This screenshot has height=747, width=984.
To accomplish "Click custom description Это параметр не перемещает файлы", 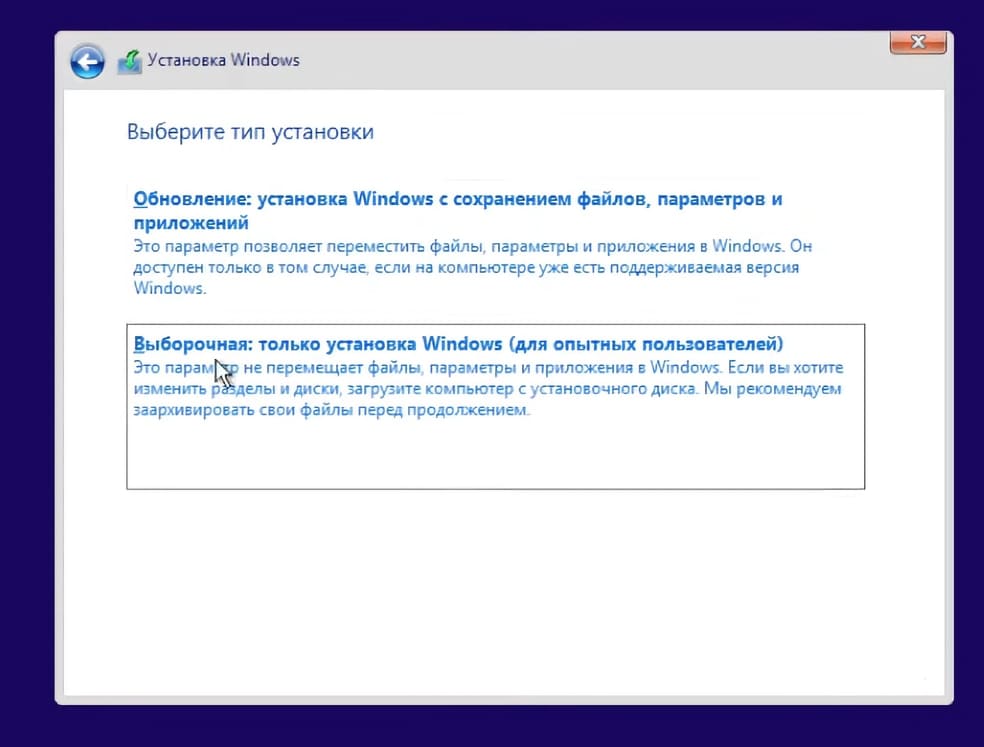I will [488, 367].
